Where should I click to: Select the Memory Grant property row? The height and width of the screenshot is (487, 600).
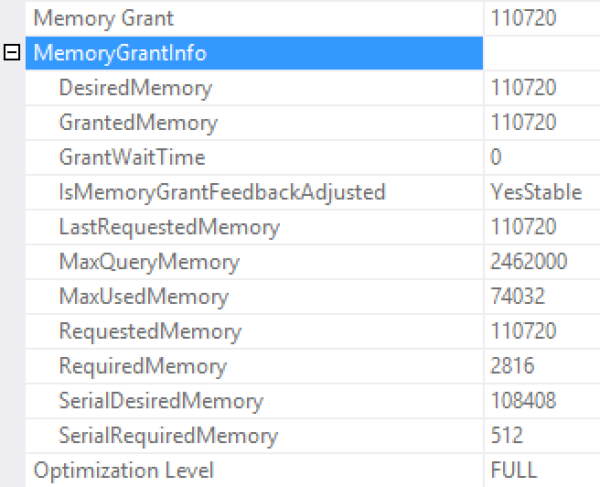click(x=103, y=18)
